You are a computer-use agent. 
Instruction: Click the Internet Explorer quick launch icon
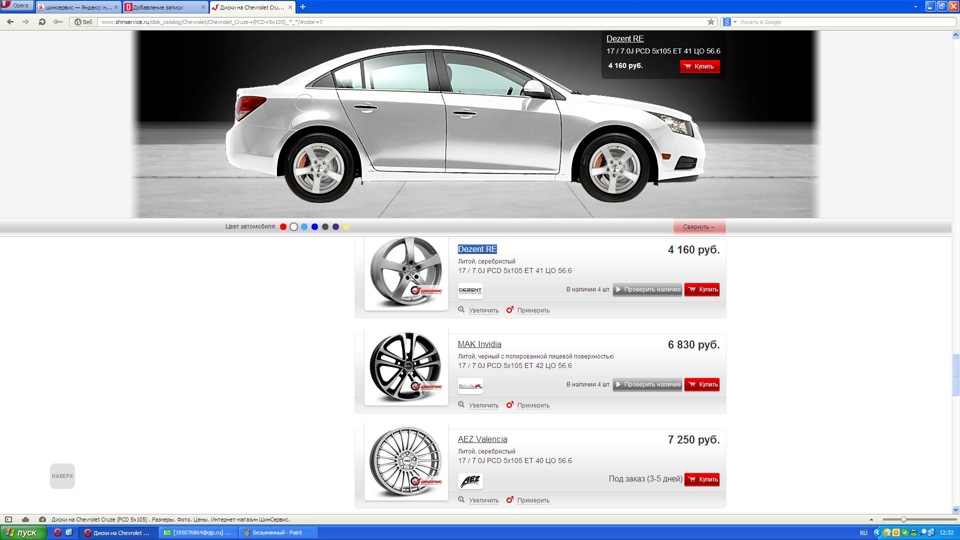(69, 533)
